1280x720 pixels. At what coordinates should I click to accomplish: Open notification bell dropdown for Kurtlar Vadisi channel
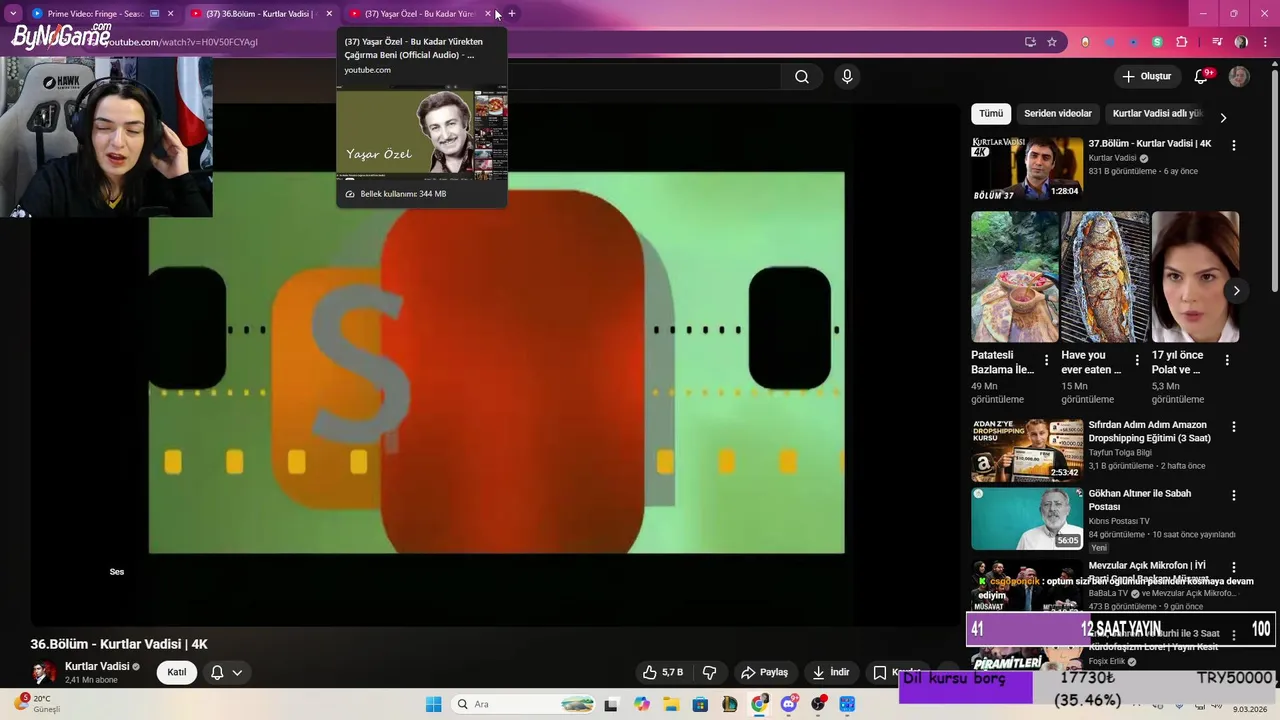(x=227, y=672)
